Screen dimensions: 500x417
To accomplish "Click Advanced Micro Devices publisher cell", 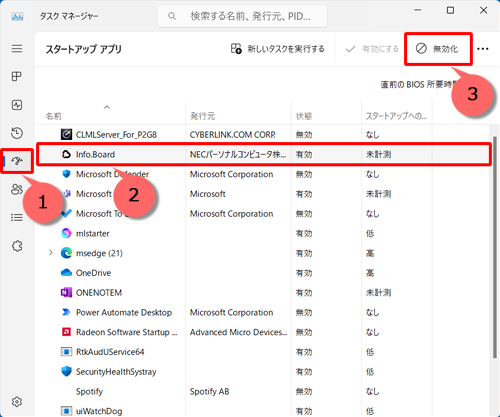I will coord(238,332).
